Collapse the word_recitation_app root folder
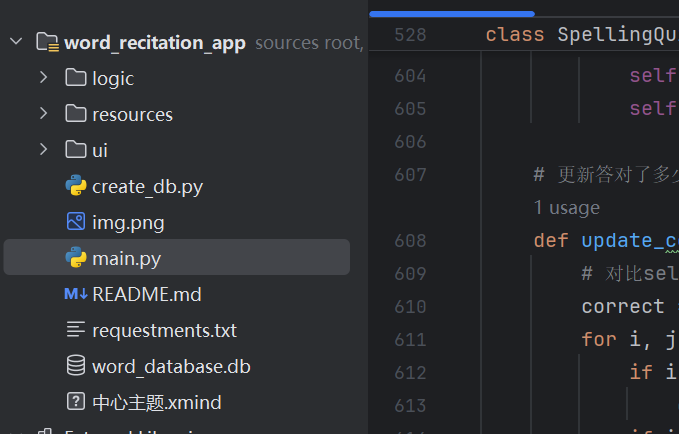 point(15,42)
